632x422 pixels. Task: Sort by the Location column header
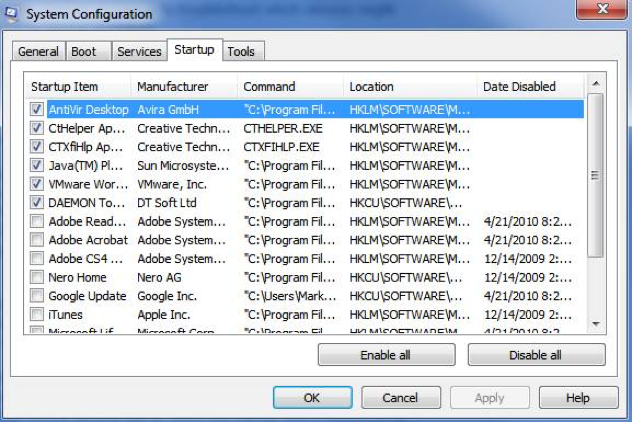410,86
